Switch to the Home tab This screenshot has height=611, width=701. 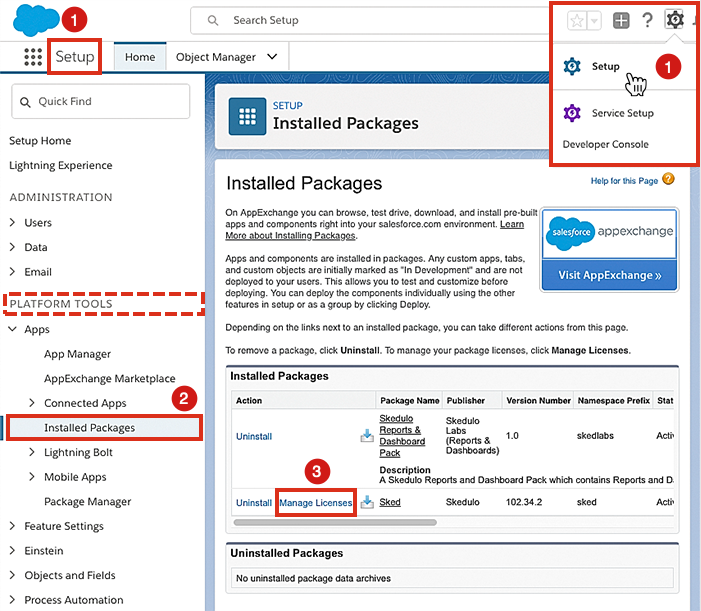tap(140, 57)
